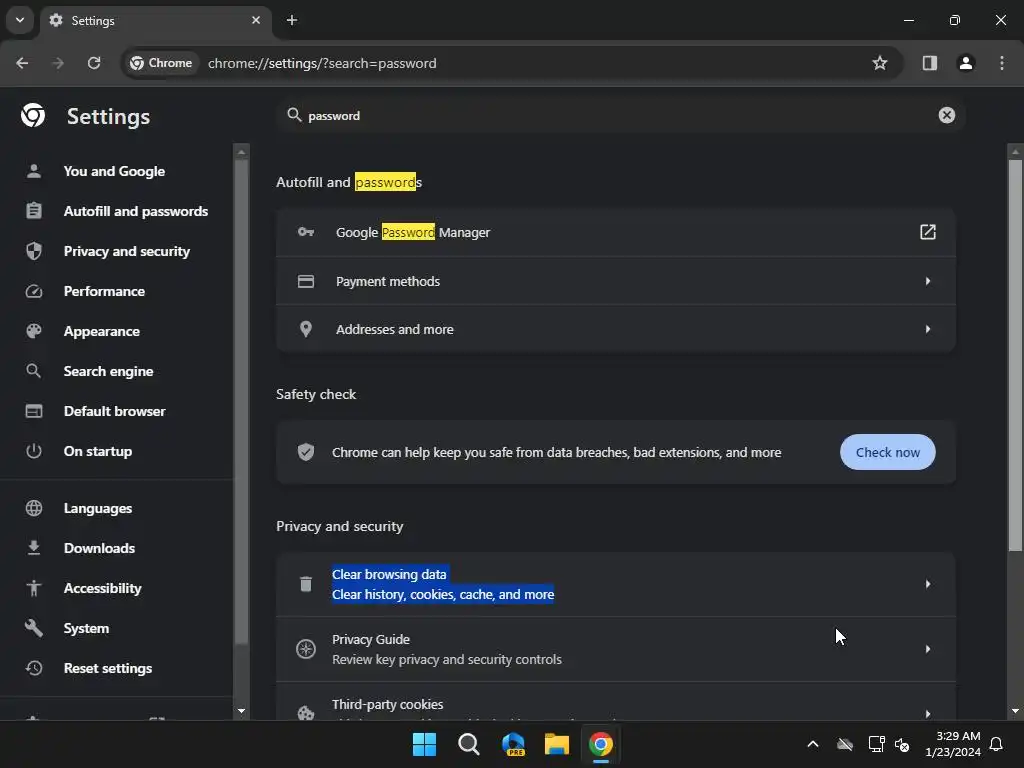Click the power icon beside On startup

[x=34, y=451]
